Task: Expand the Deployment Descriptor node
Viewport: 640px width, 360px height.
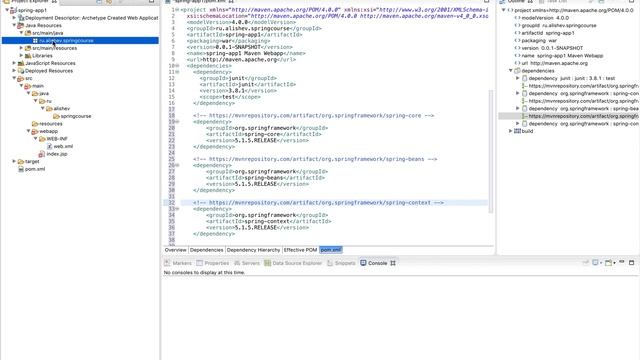Action: (14, 18)
